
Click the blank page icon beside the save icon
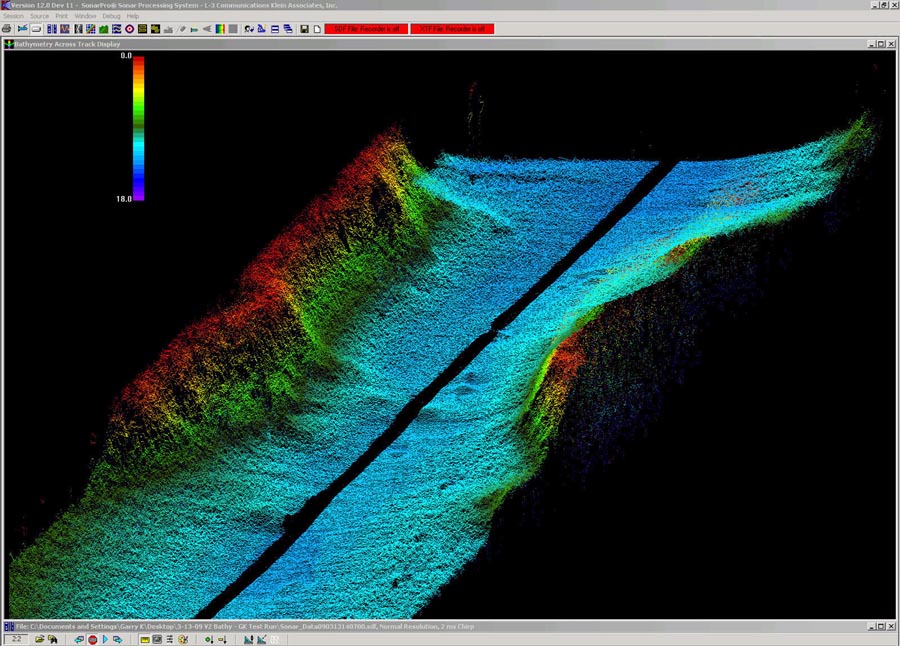coord(317,29)
